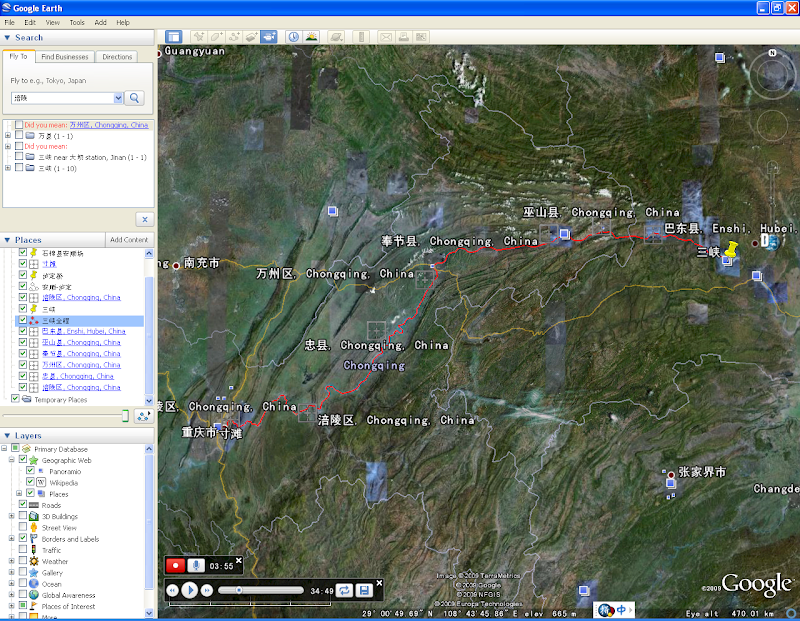Click the tour fast-forward button

coord(207,591)
